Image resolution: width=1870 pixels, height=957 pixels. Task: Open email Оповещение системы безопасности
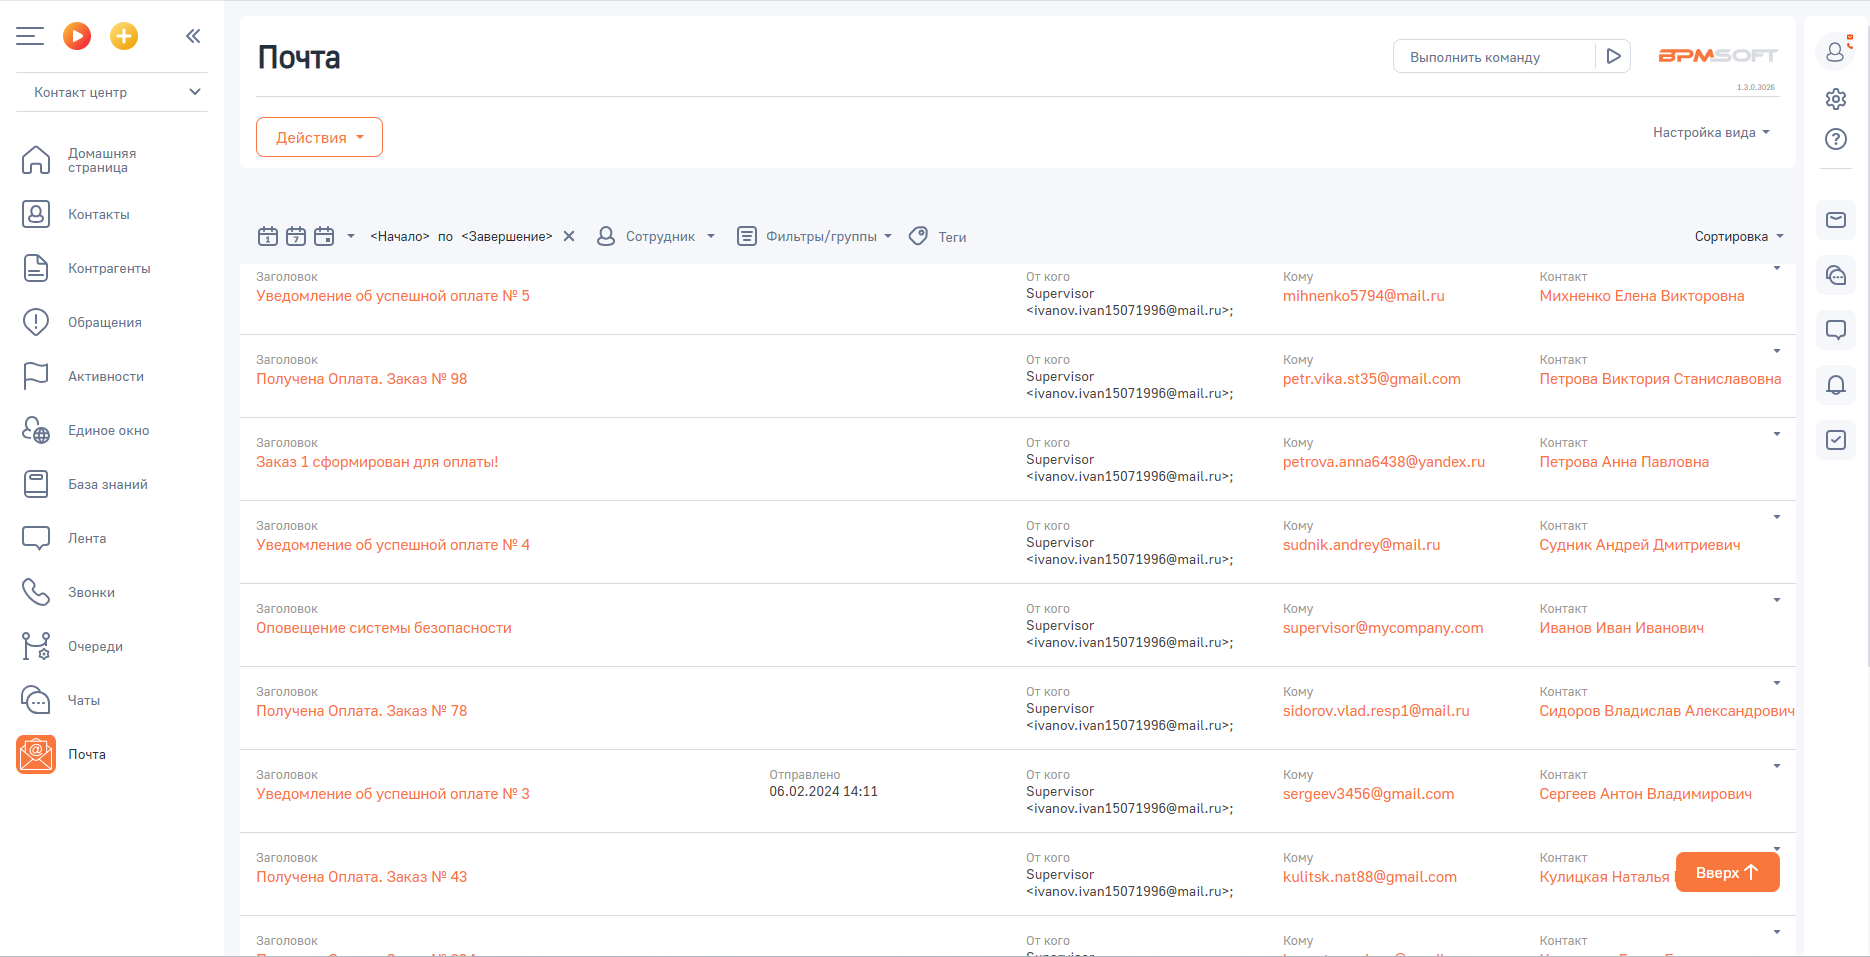[384, 628]
